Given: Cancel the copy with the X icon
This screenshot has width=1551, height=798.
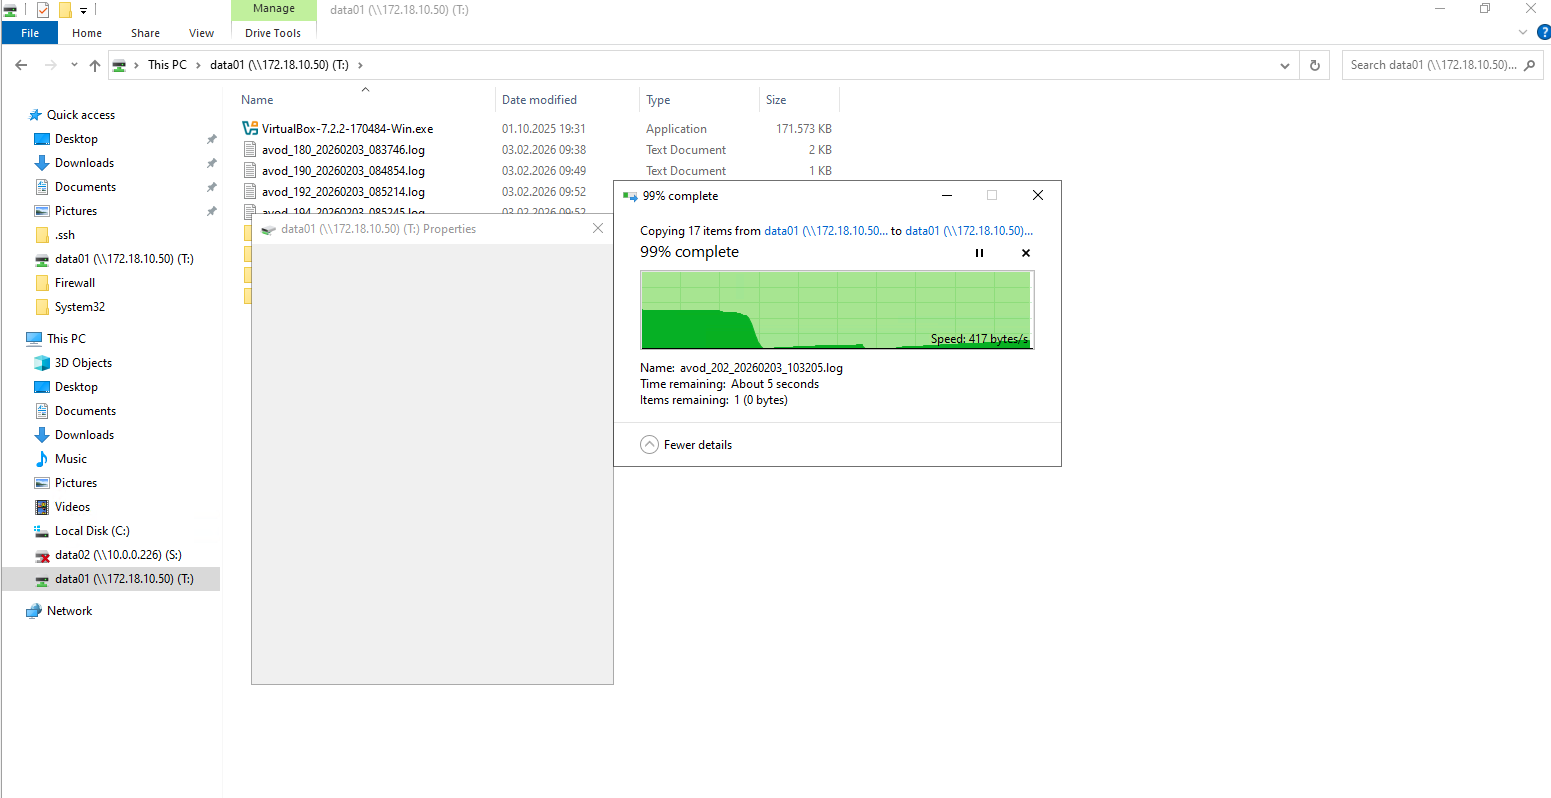Looking at the screenshot, I should point(1025,253).
